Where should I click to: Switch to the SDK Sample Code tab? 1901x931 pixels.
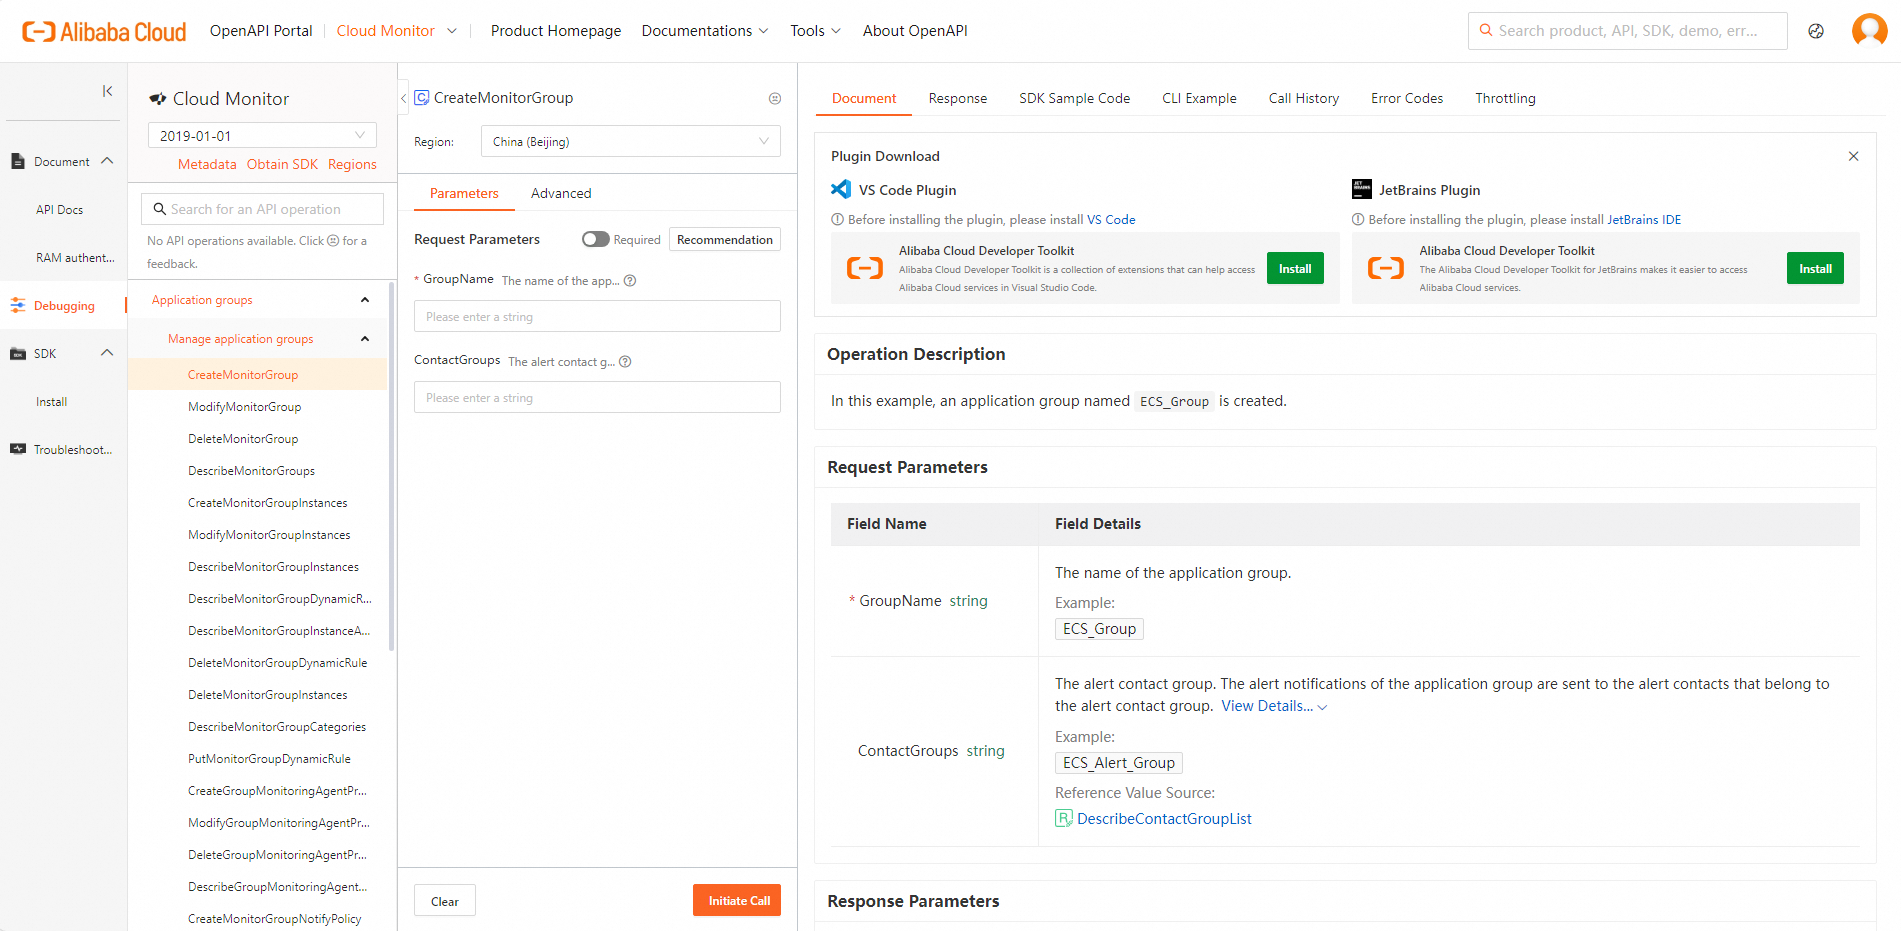[1074, 98]
